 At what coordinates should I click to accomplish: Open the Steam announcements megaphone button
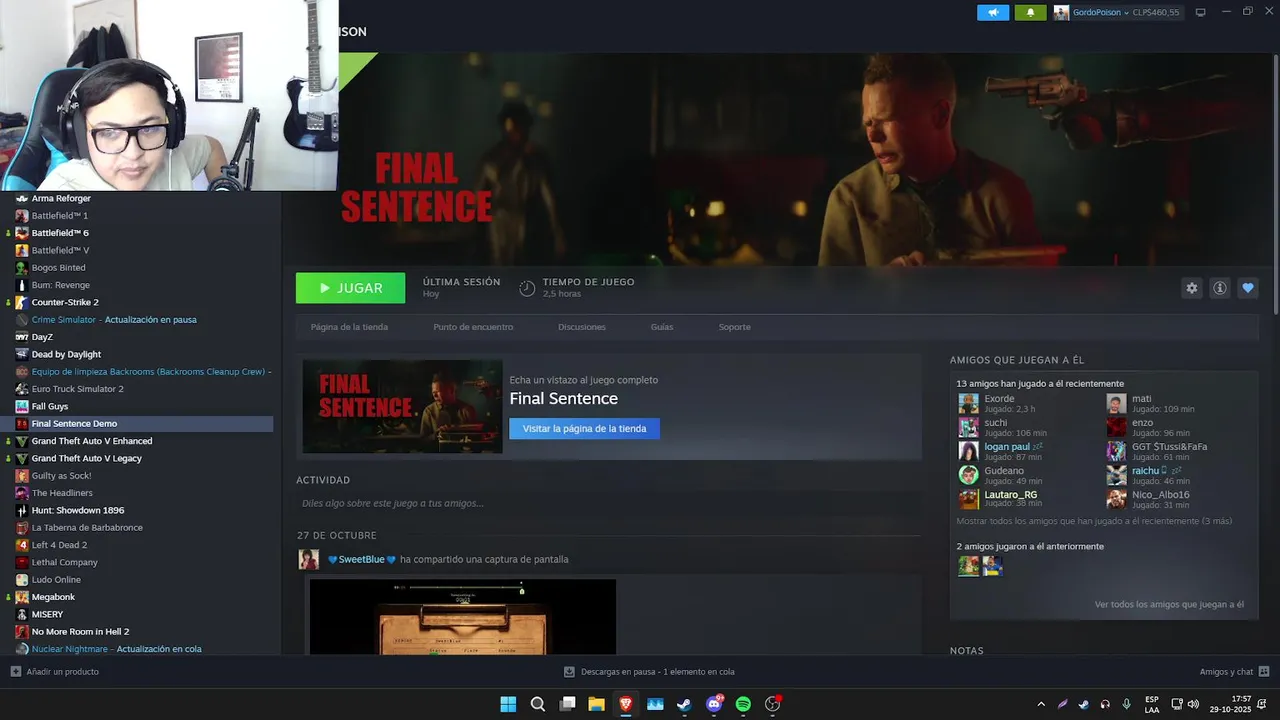click(993, 12)
